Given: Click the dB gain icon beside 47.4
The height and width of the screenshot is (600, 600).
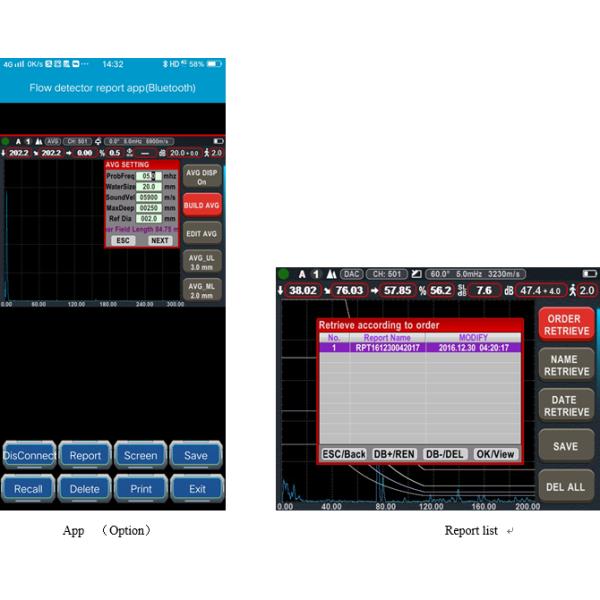Looking at the screenshot, I should 507,291.
